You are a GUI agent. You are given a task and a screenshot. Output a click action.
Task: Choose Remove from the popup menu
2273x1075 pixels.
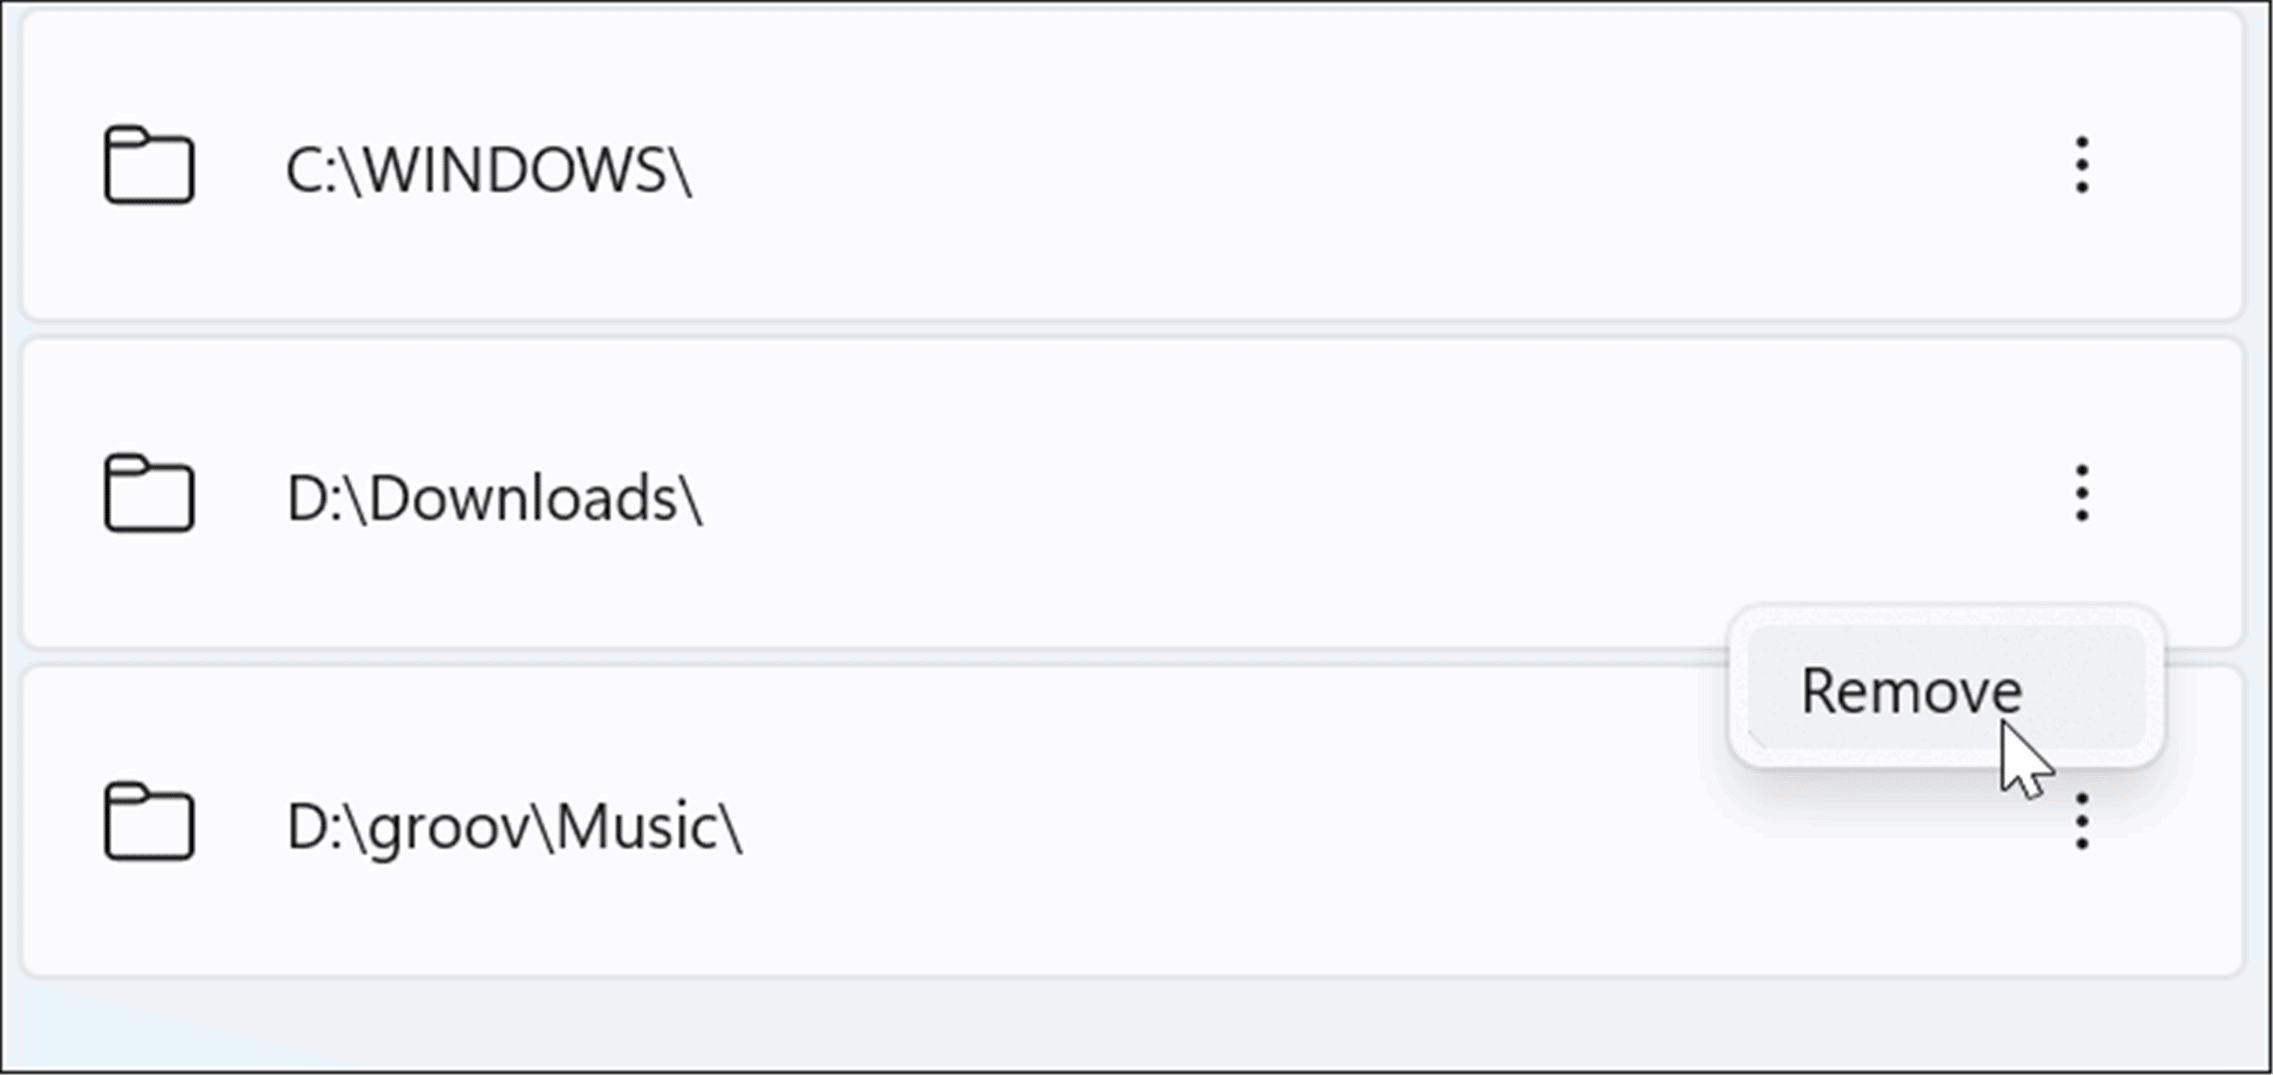point(1910,690)
